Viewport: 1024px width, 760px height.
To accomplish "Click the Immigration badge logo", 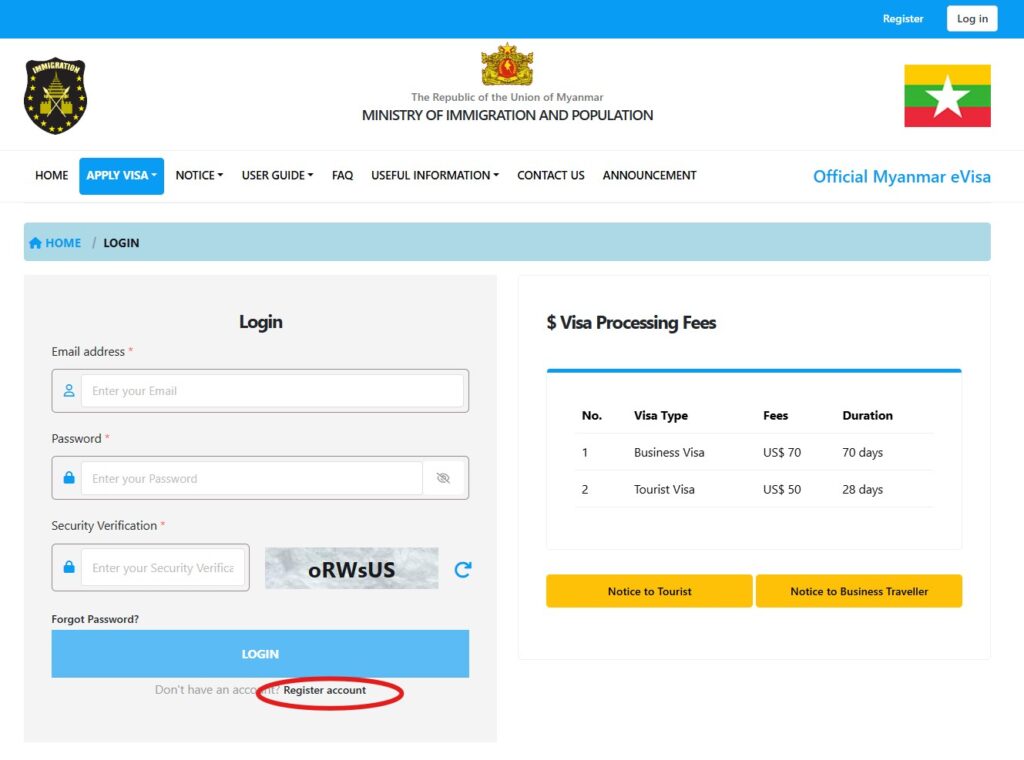I will click(x=55, y=96).
